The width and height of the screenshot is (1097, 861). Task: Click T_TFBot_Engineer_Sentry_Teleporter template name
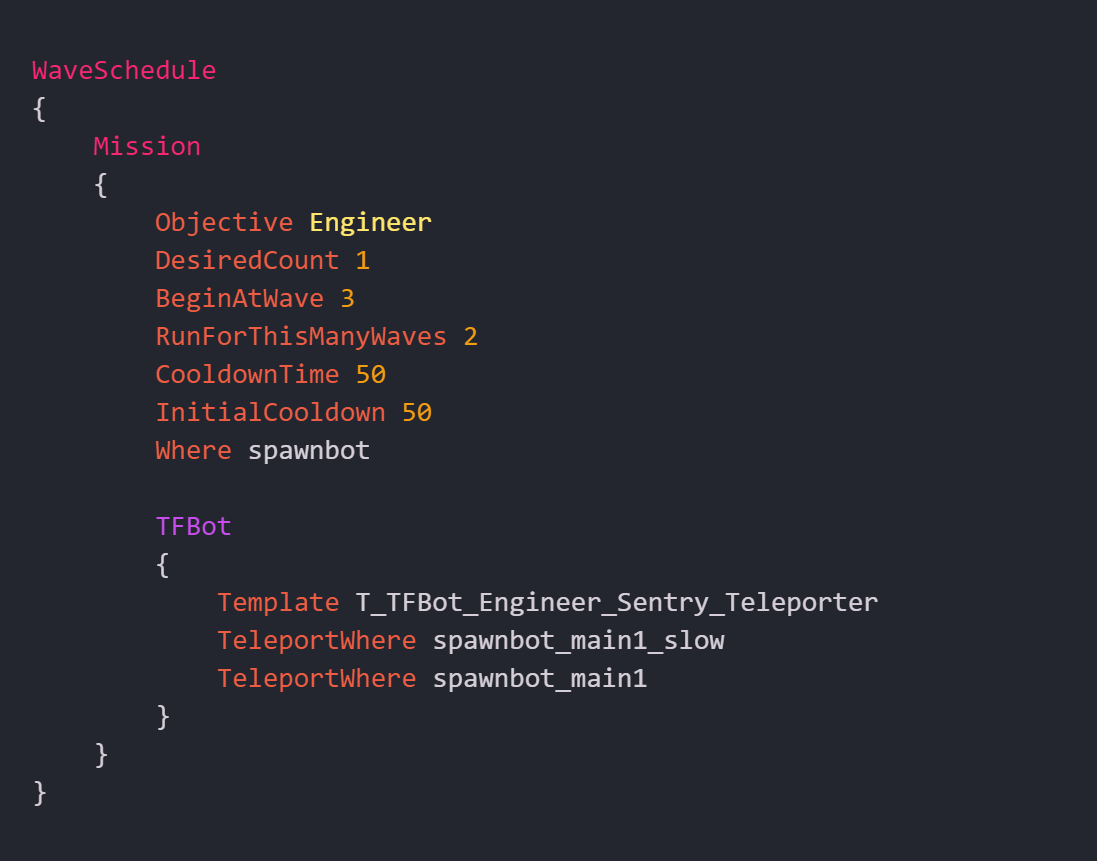pyautogui.click(x=617, y=603)
